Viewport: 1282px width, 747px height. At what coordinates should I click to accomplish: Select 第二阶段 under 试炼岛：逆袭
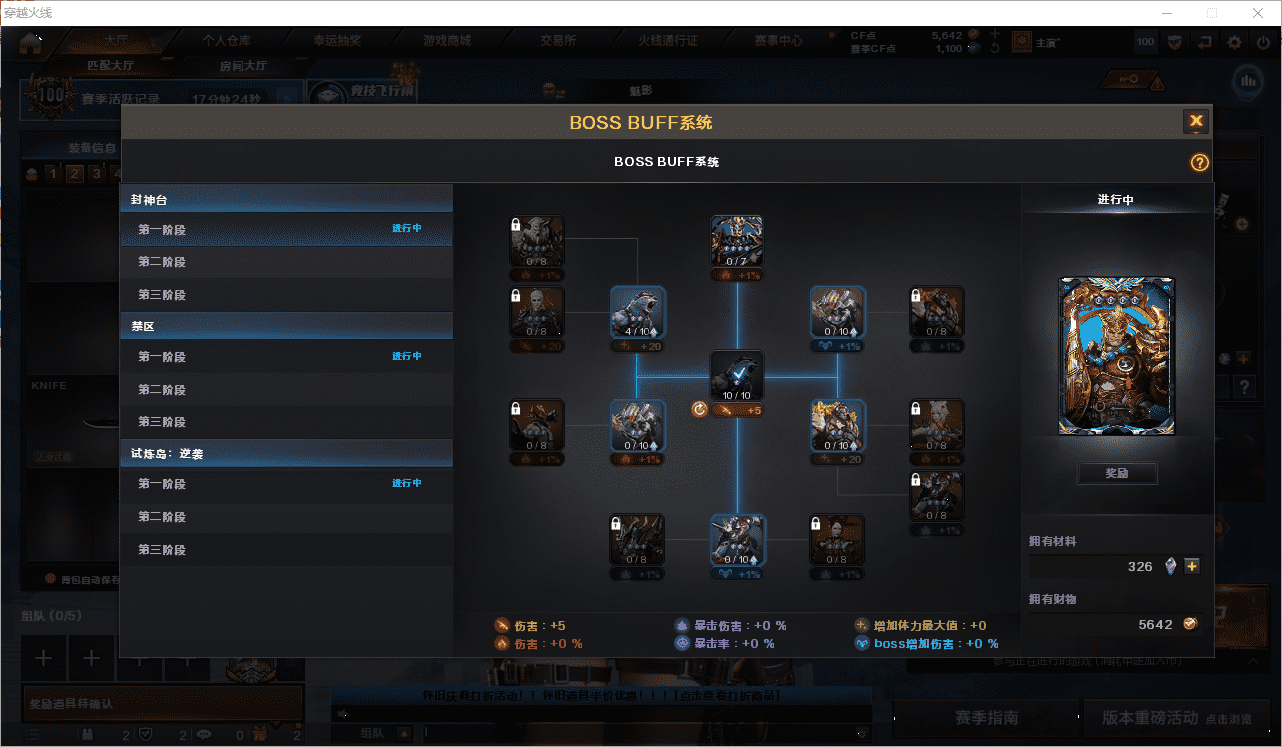pyautogui.click(x=286, y=517)
